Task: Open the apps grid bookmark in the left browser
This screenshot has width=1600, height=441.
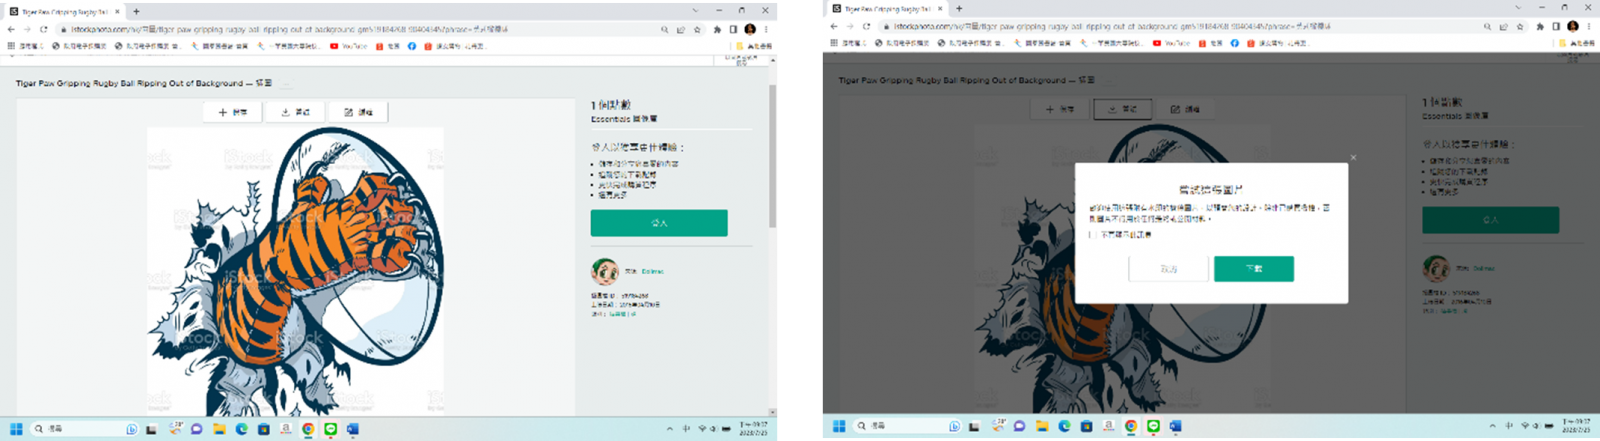Action: click(x=11, y=45)
